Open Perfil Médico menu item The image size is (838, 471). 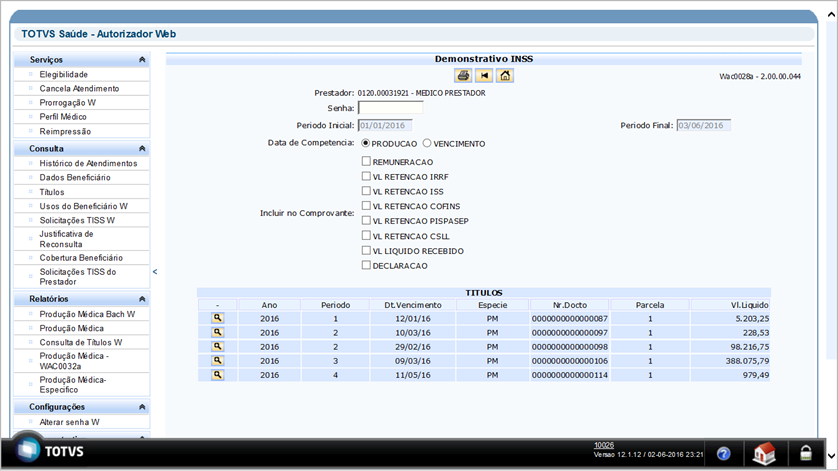click(63, 117)
